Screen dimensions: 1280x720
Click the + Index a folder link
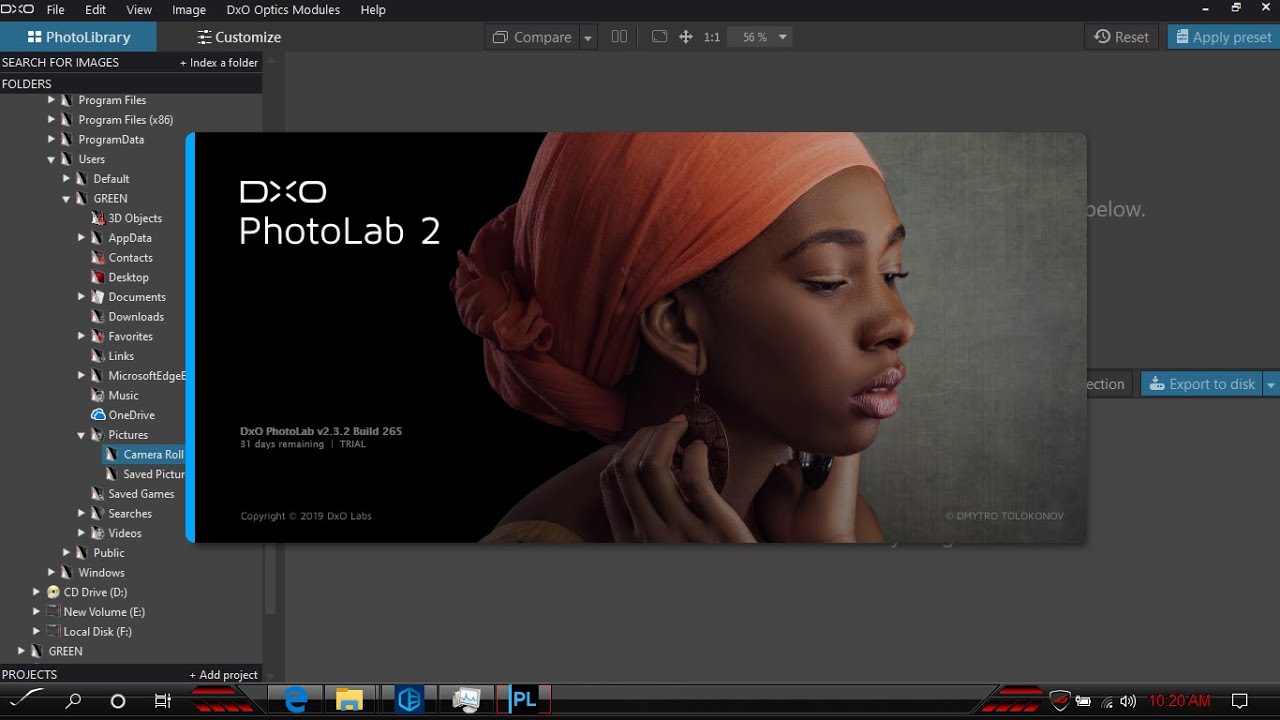click(219, 62)
